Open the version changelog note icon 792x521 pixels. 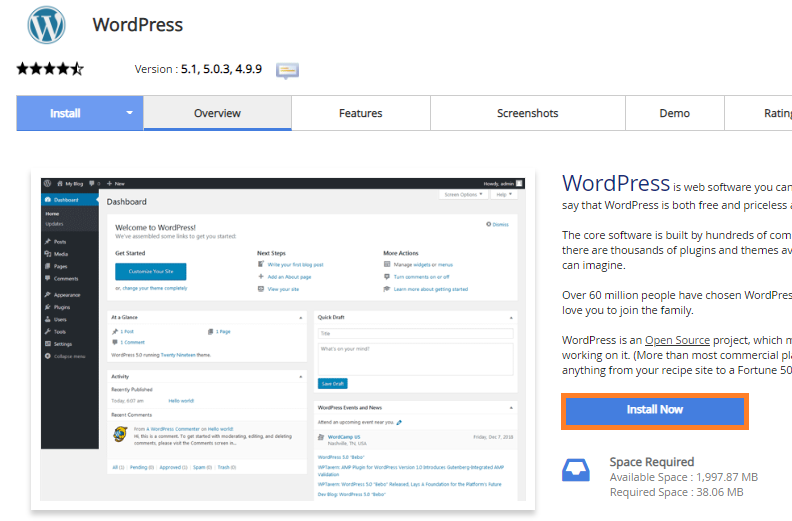287,70
